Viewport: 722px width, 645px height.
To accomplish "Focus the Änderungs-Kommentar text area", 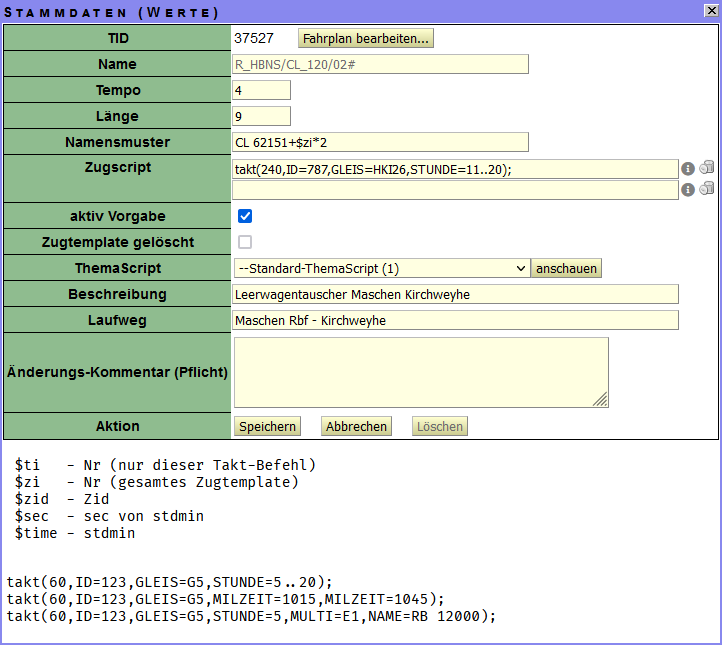I will point(420,372).
